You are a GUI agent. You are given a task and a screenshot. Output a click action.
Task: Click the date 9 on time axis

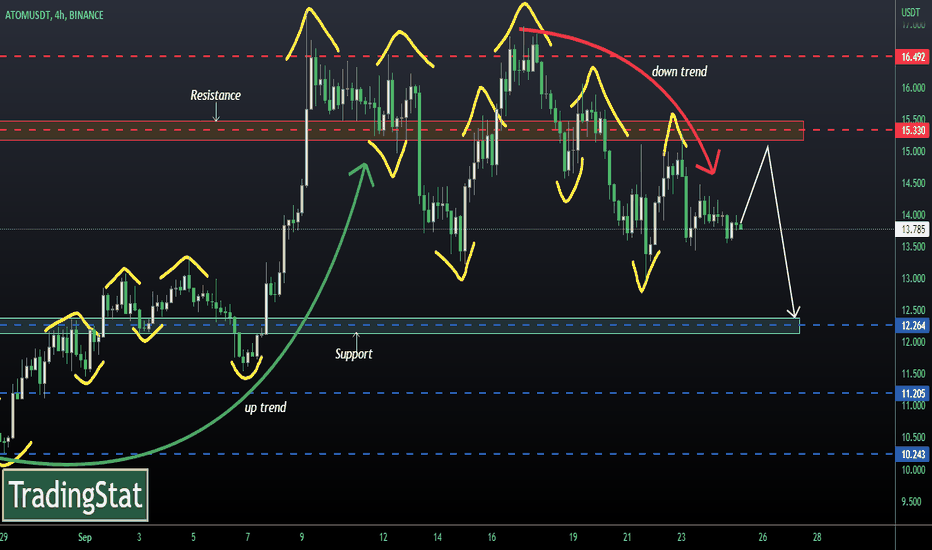pyautogui.click(x=302, y=538)
